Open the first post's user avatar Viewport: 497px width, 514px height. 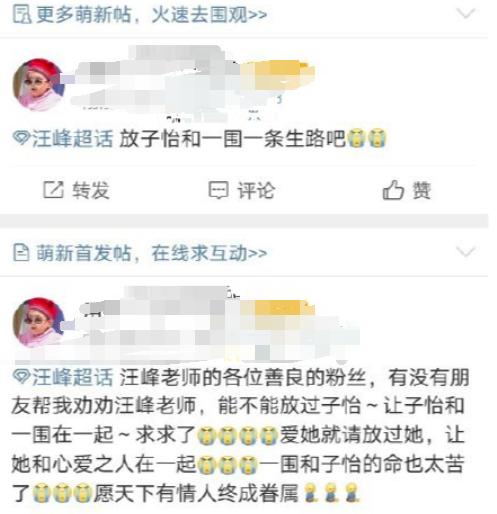point(38,85)
